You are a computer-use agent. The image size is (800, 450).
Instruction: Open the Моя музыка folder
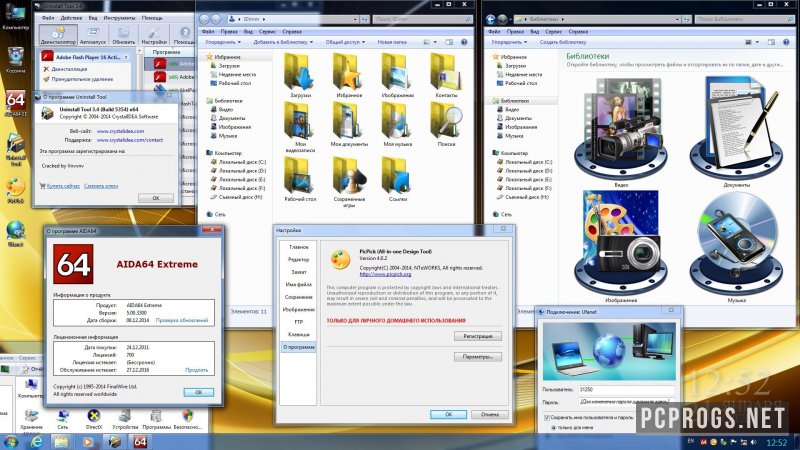click(x=397, y=124)
